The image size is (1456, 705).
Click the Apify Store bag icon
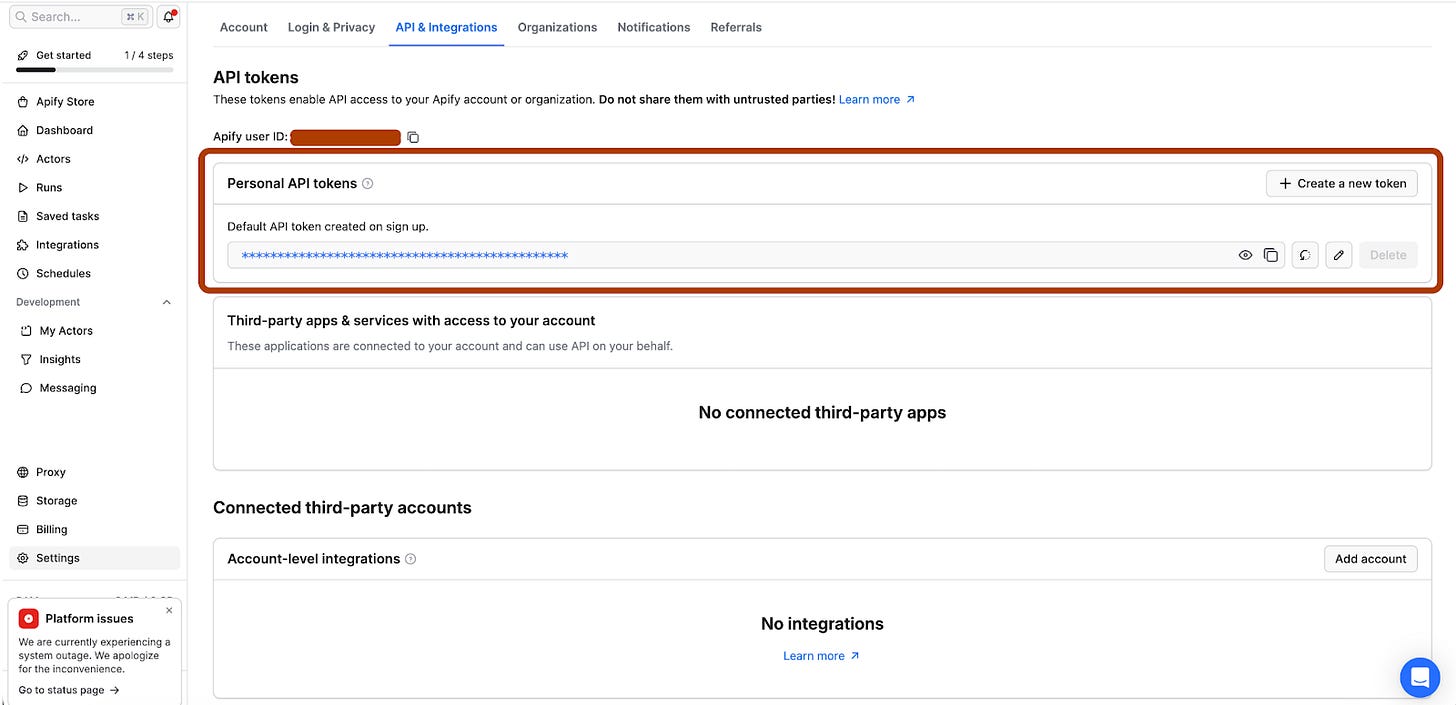coord(24,102)
